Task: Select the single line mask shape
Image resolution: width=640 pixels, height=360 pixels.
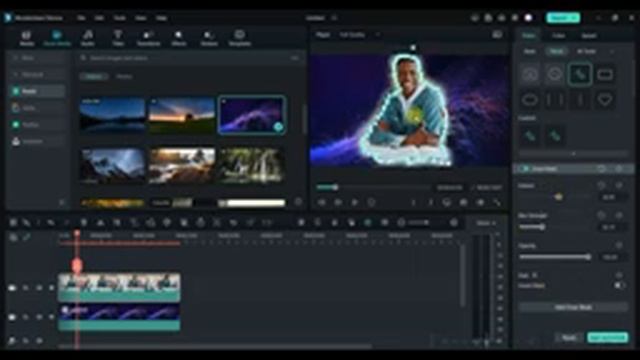Action: [x=580, y=100]
